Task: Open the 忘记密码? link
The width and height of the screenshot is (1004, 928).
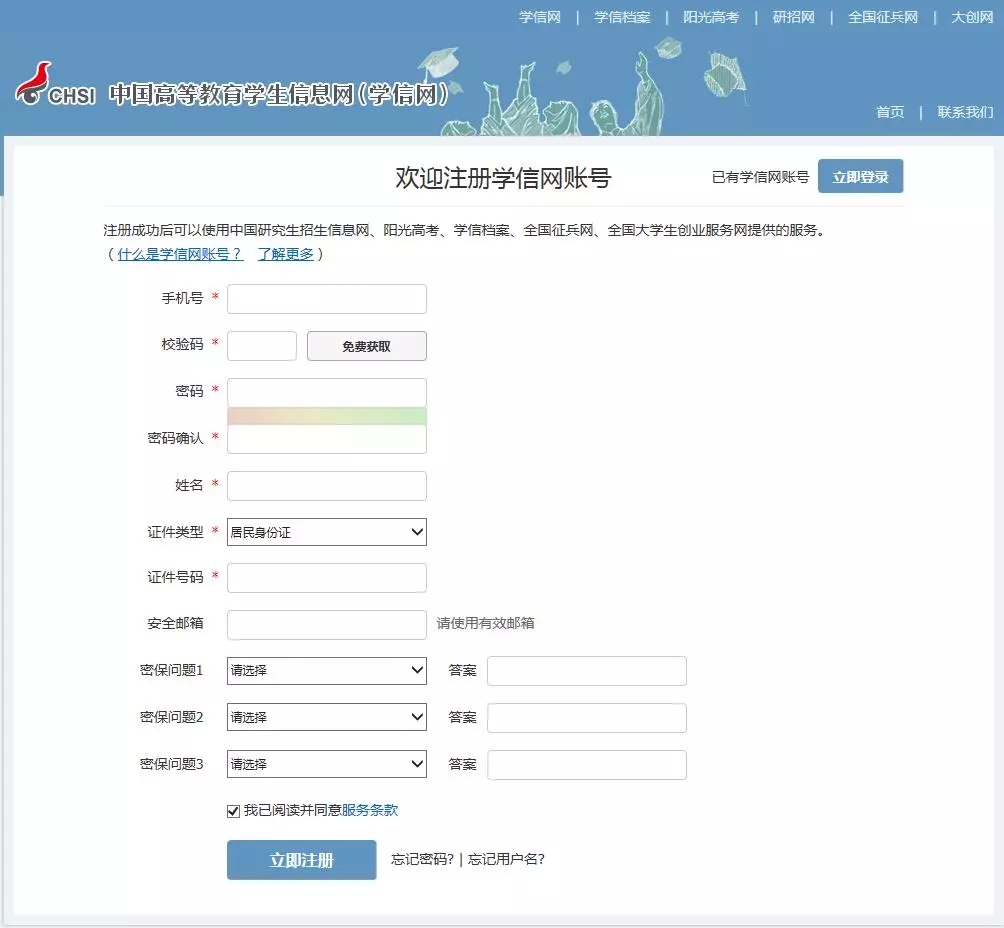Action: coord(422,859)
